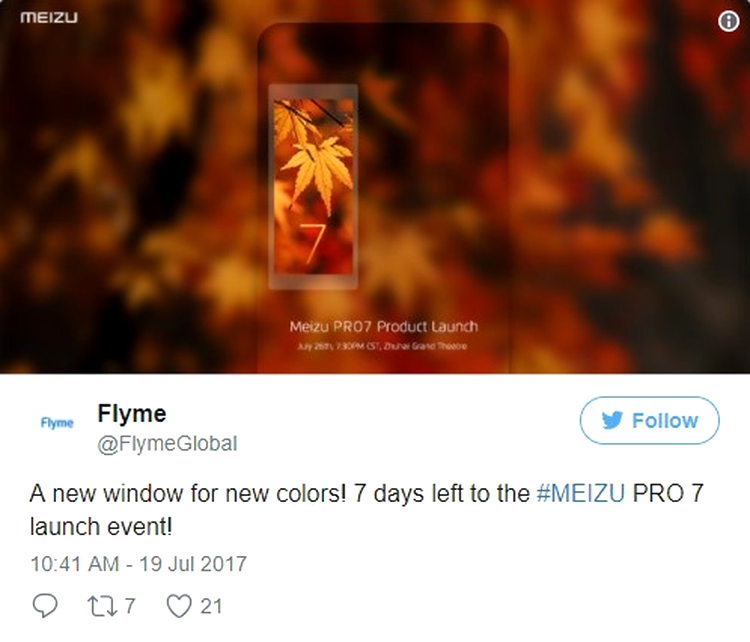
Task: Like the tweet with the heart icon
Action: pos(179,606)
